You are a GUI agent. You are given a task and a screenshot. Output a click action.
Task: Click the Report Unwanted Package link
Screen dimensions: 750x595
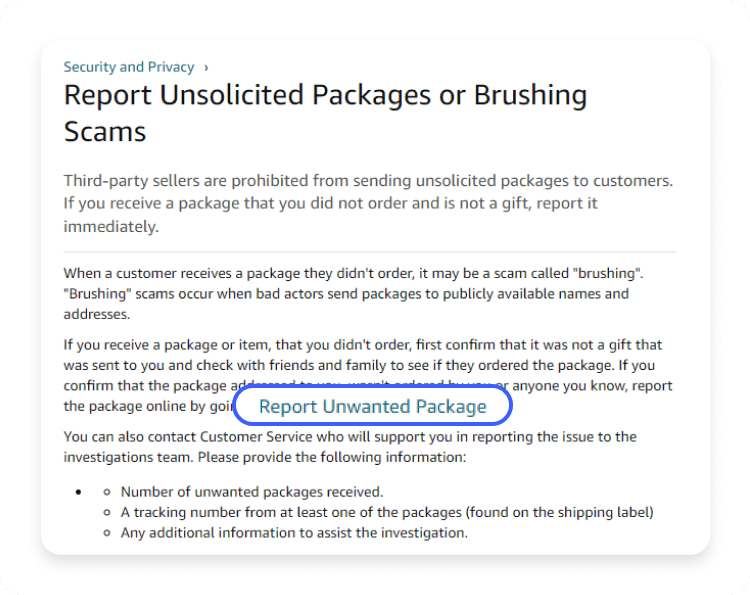(372, 406)
